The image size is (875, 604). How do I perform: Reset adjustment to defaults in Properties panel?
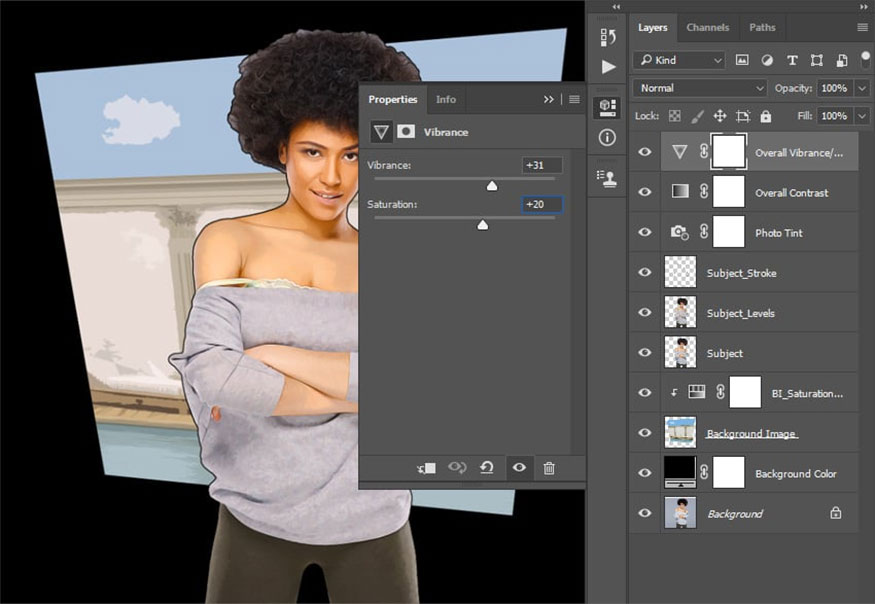click(487, 468)
